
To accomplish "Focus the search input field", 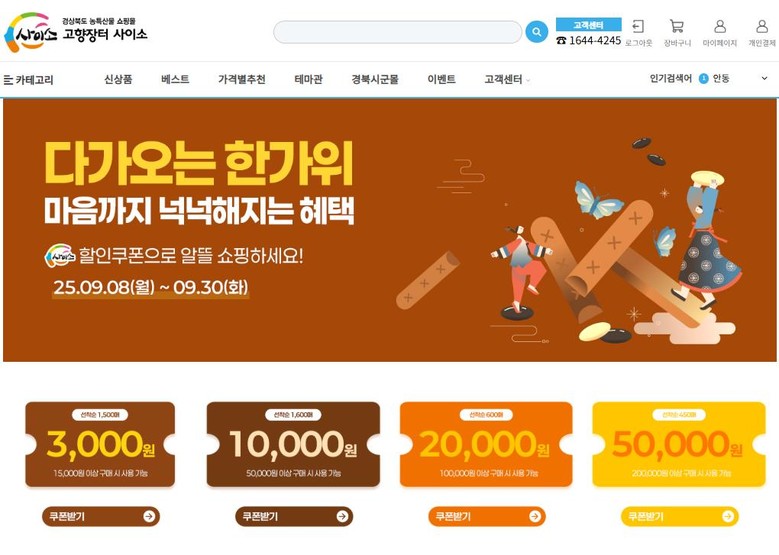I will pos(397,32).
